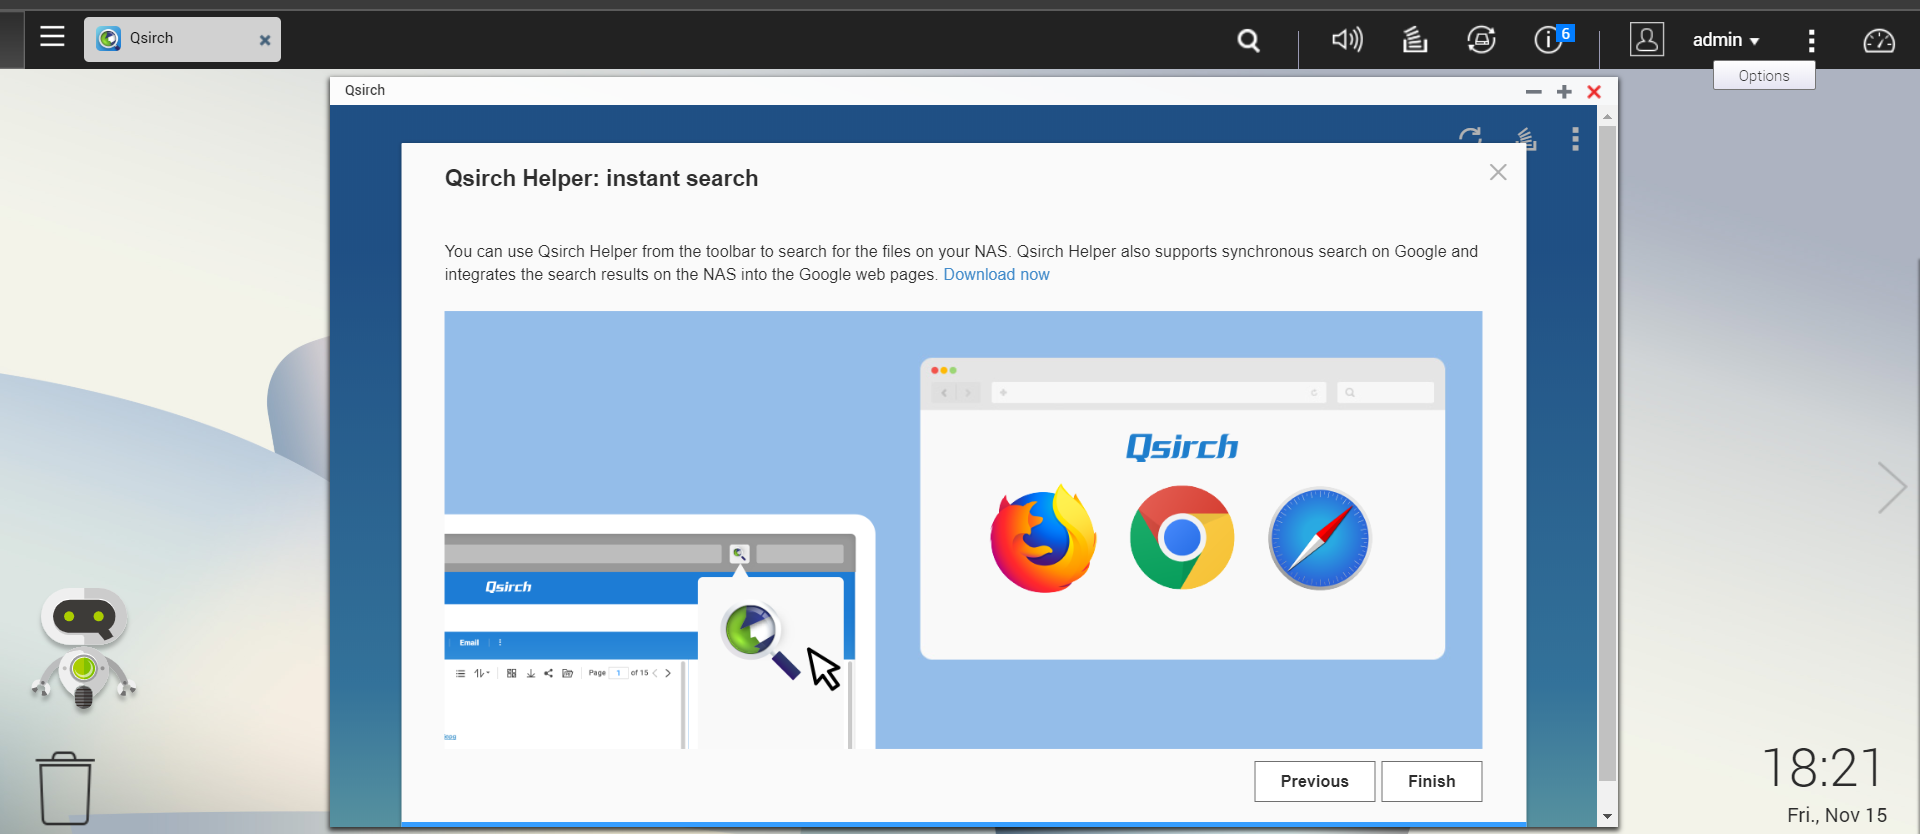The height and width of the screenshot is (834, 1920).
Task: Open the desktop search magnifier icon
Action: point(1248,40)
